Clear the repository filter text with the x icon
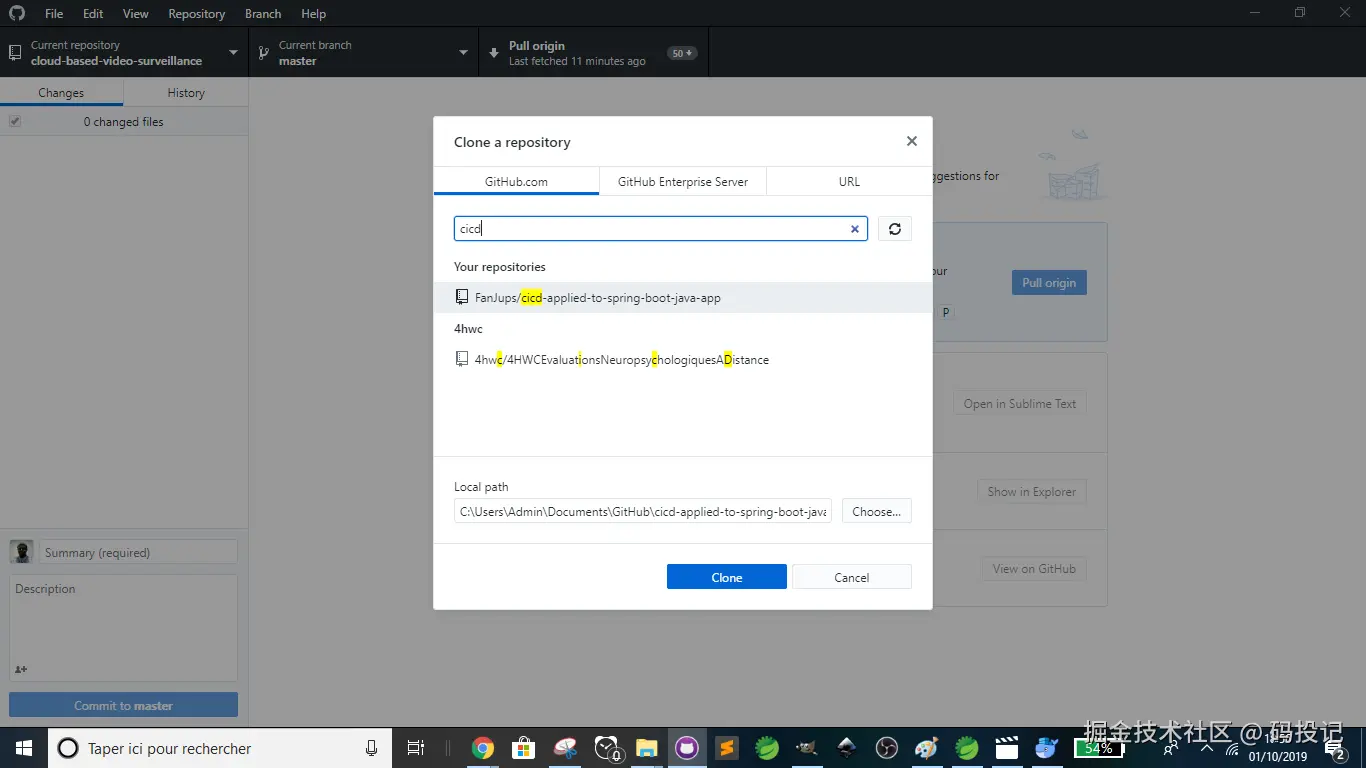Image resolution: width=1366 pixels, height=768 pixels. coord(855,229)
